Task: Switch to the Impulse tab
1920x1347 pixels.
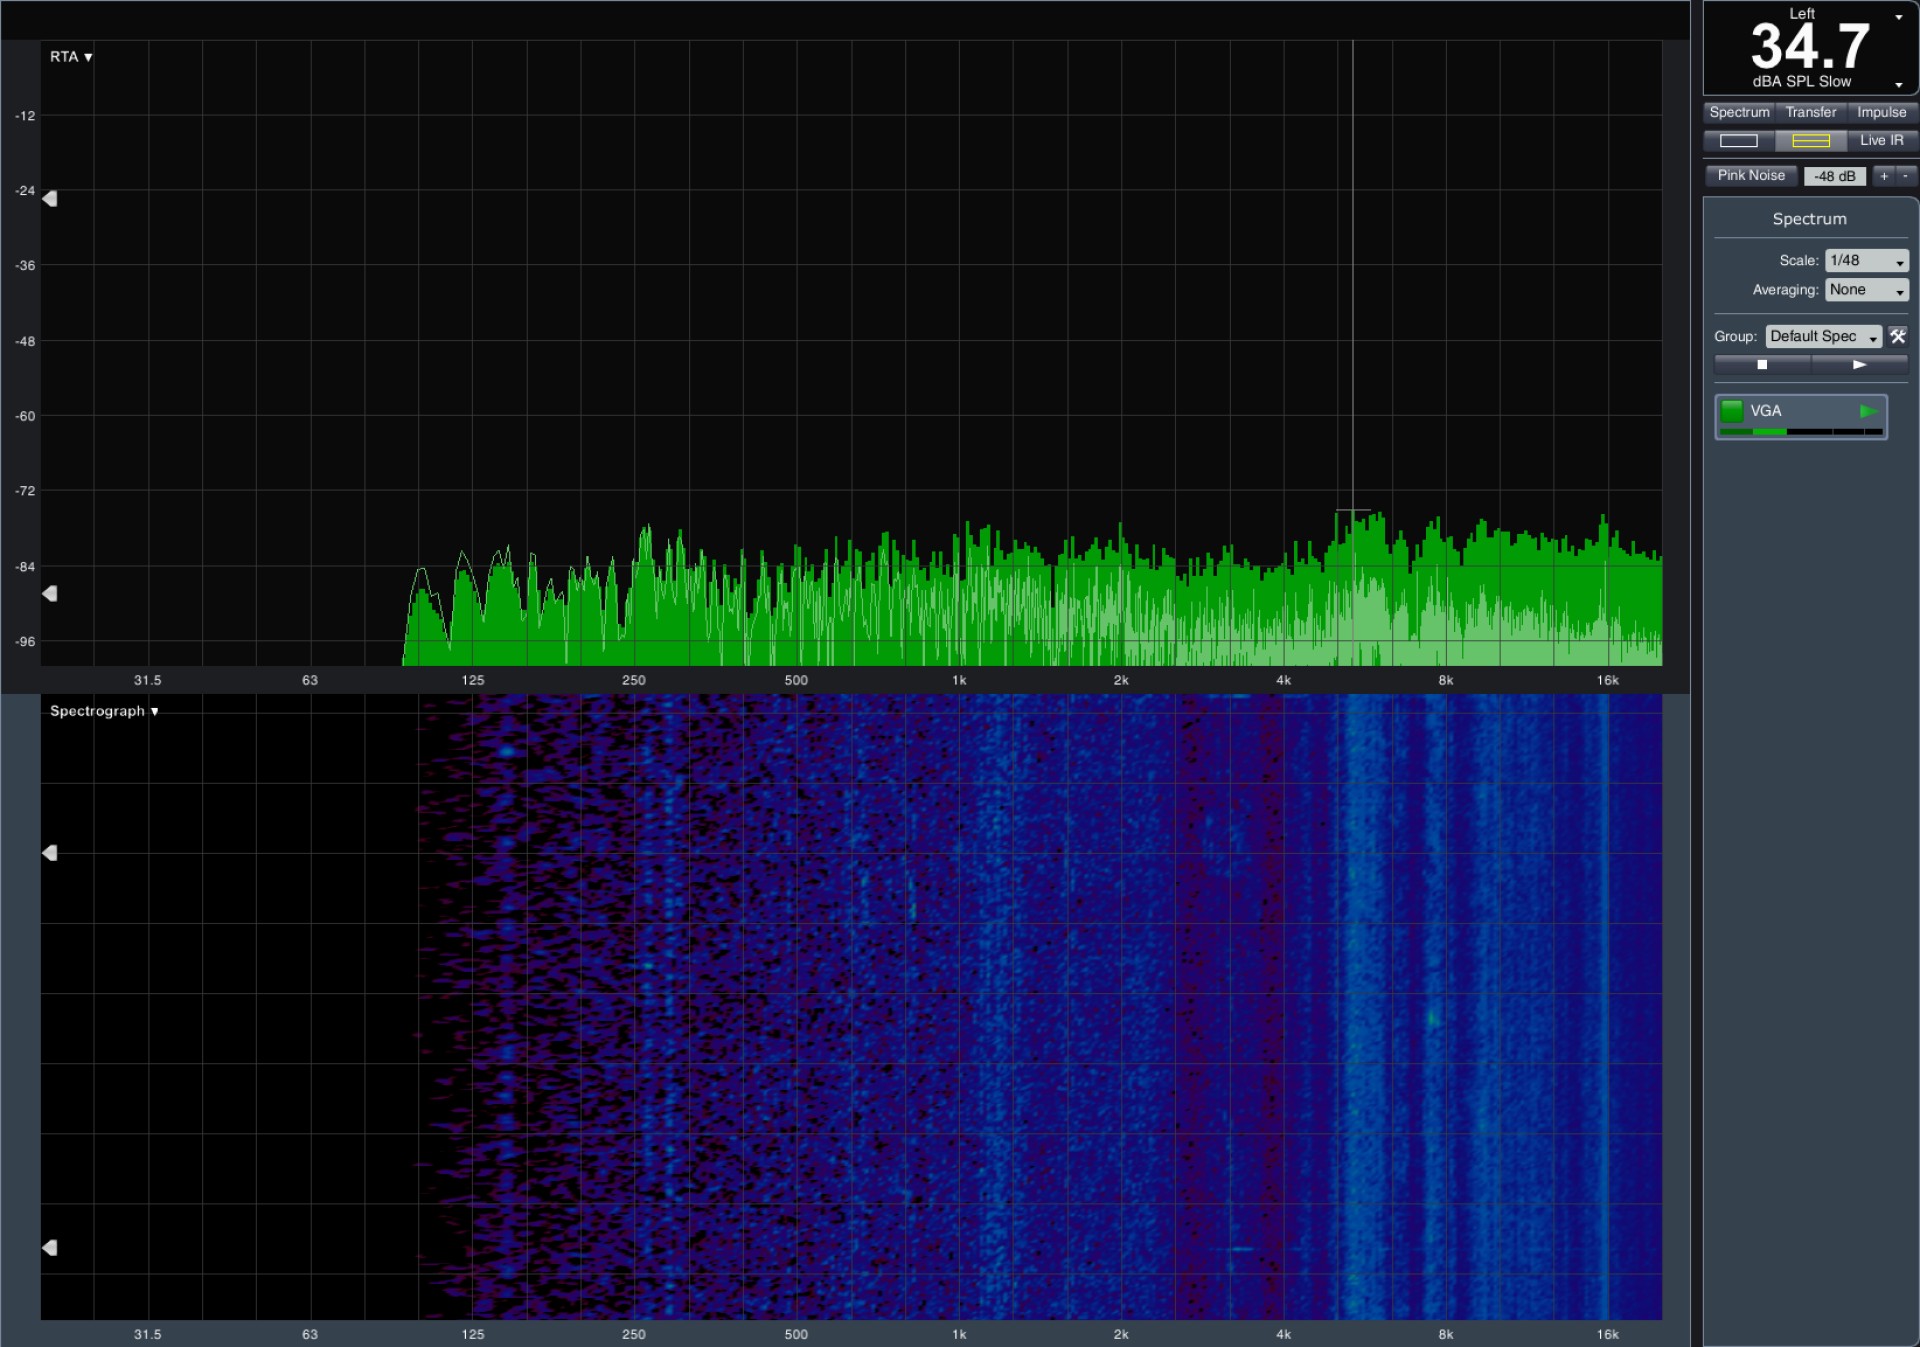Action: coord(1881,112)
